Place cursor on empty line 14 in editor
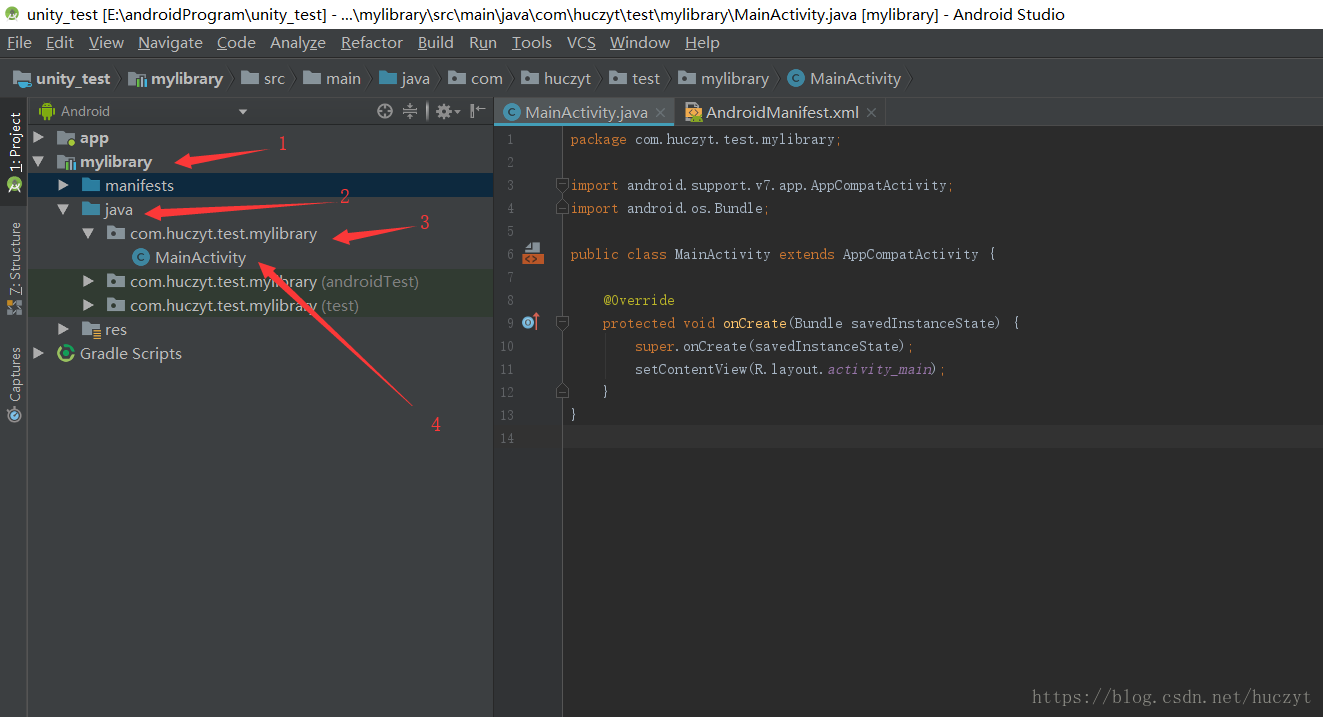 pos(940,437)
